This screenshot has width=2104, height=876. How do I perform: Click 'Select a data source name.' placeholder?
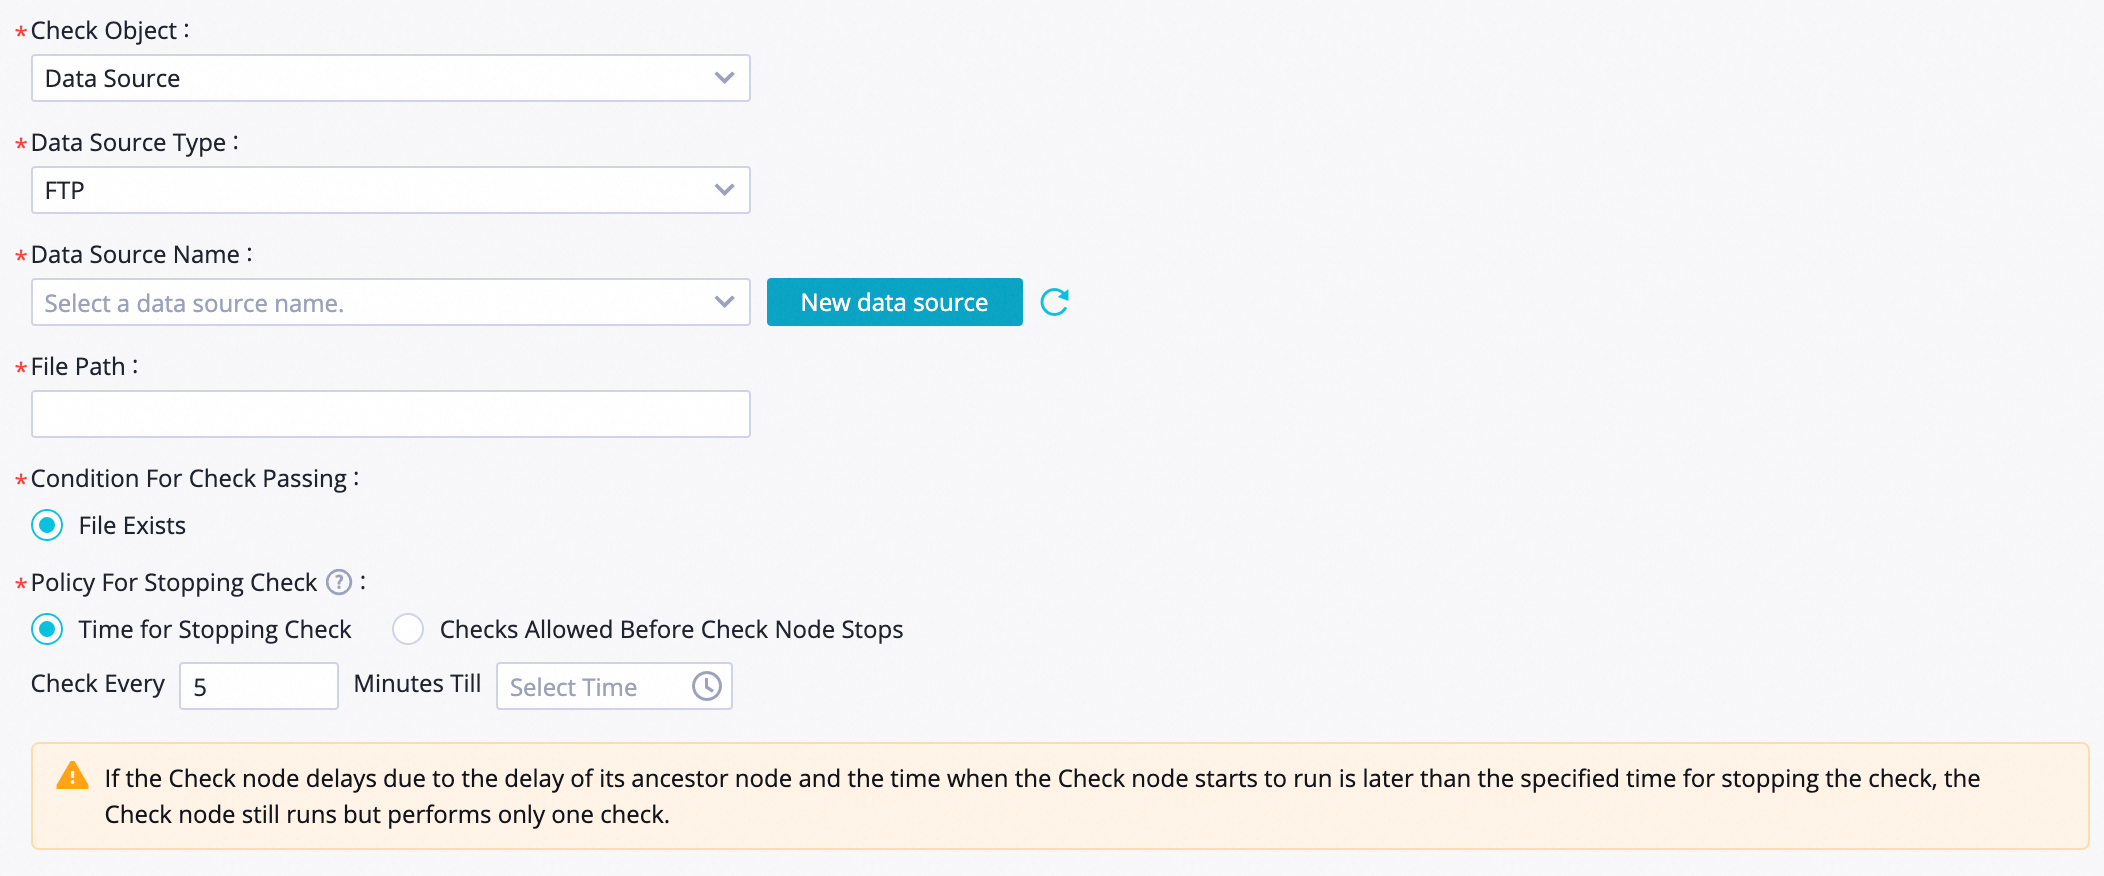[194, 303]
